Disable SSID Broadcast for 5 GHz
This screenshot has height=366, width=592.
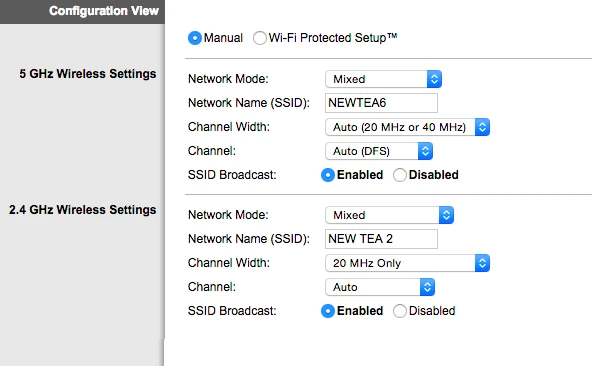coord(400,175)
